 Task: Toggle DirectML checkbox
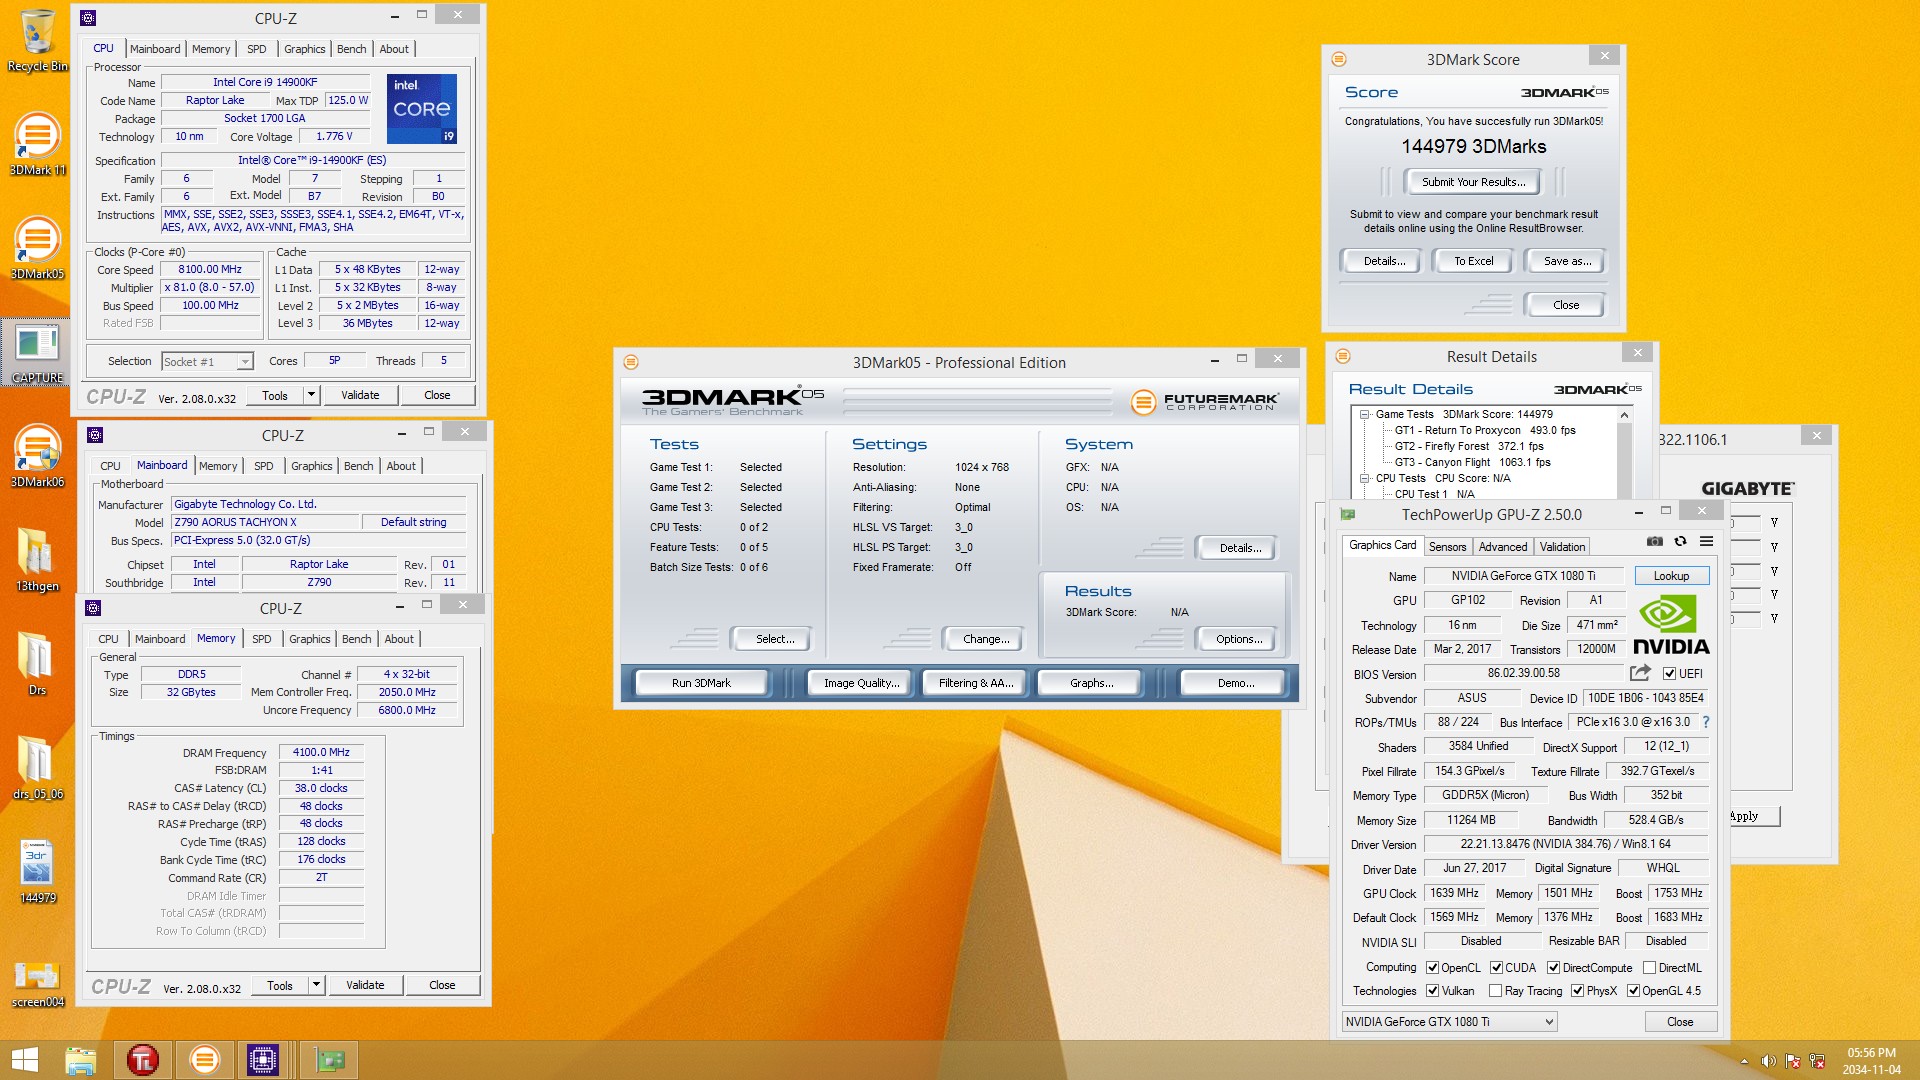pos(1649,968)
